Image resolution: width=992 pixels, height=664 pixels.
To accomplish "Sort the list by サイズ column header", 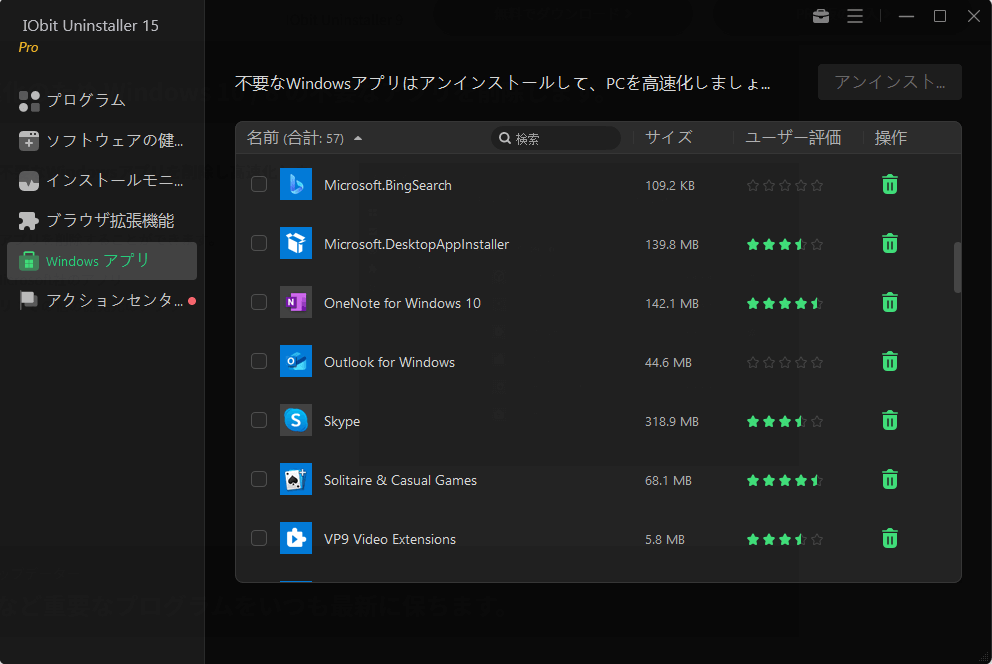I will pyautogui.click(x=669, y=138).
